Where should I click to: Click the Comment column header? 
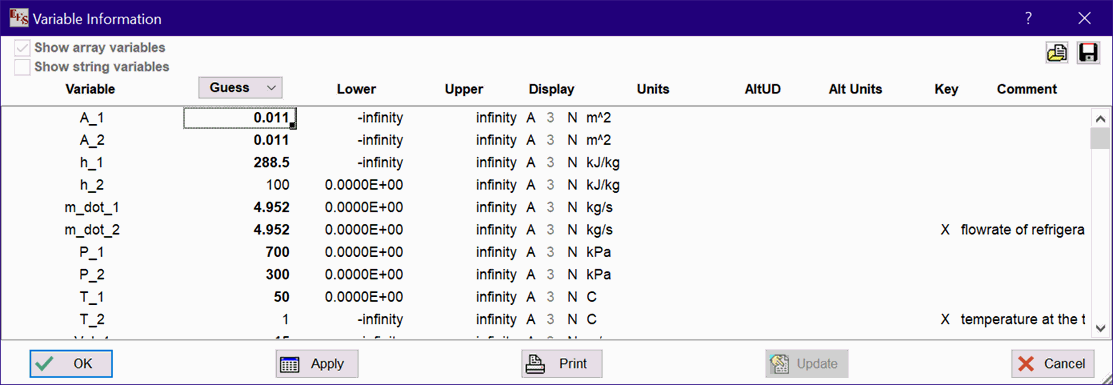coord(1026,90)
